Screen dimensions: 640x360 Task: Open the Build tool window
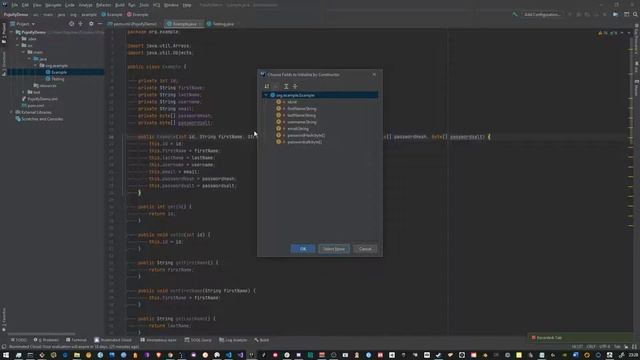(261, 340)
